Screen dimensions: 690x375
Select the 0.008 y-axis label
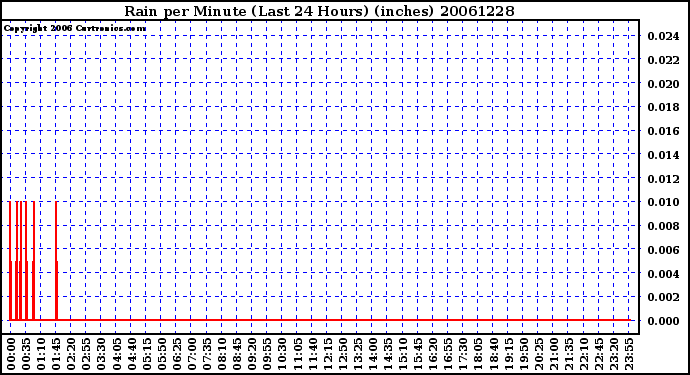663,226
